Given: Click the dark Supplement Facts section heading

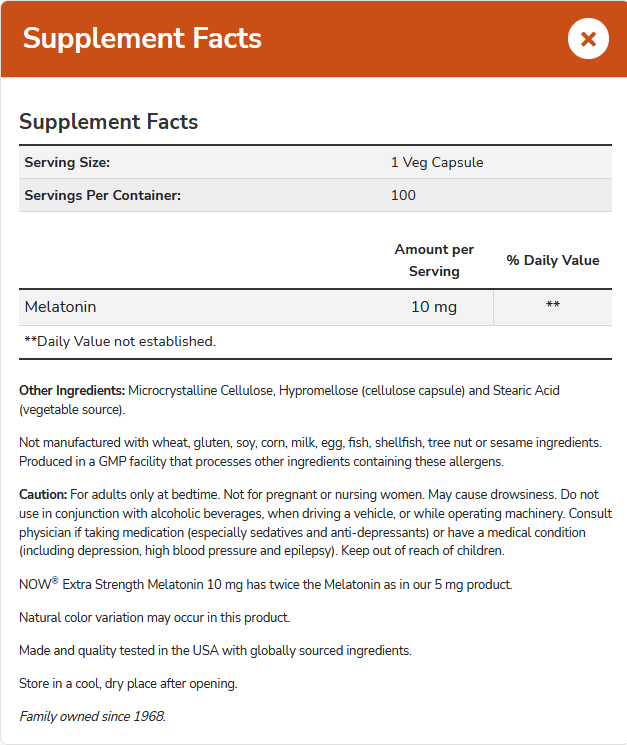Looking at the screenshot, I should pyautogui.click(x=109, y=122).
